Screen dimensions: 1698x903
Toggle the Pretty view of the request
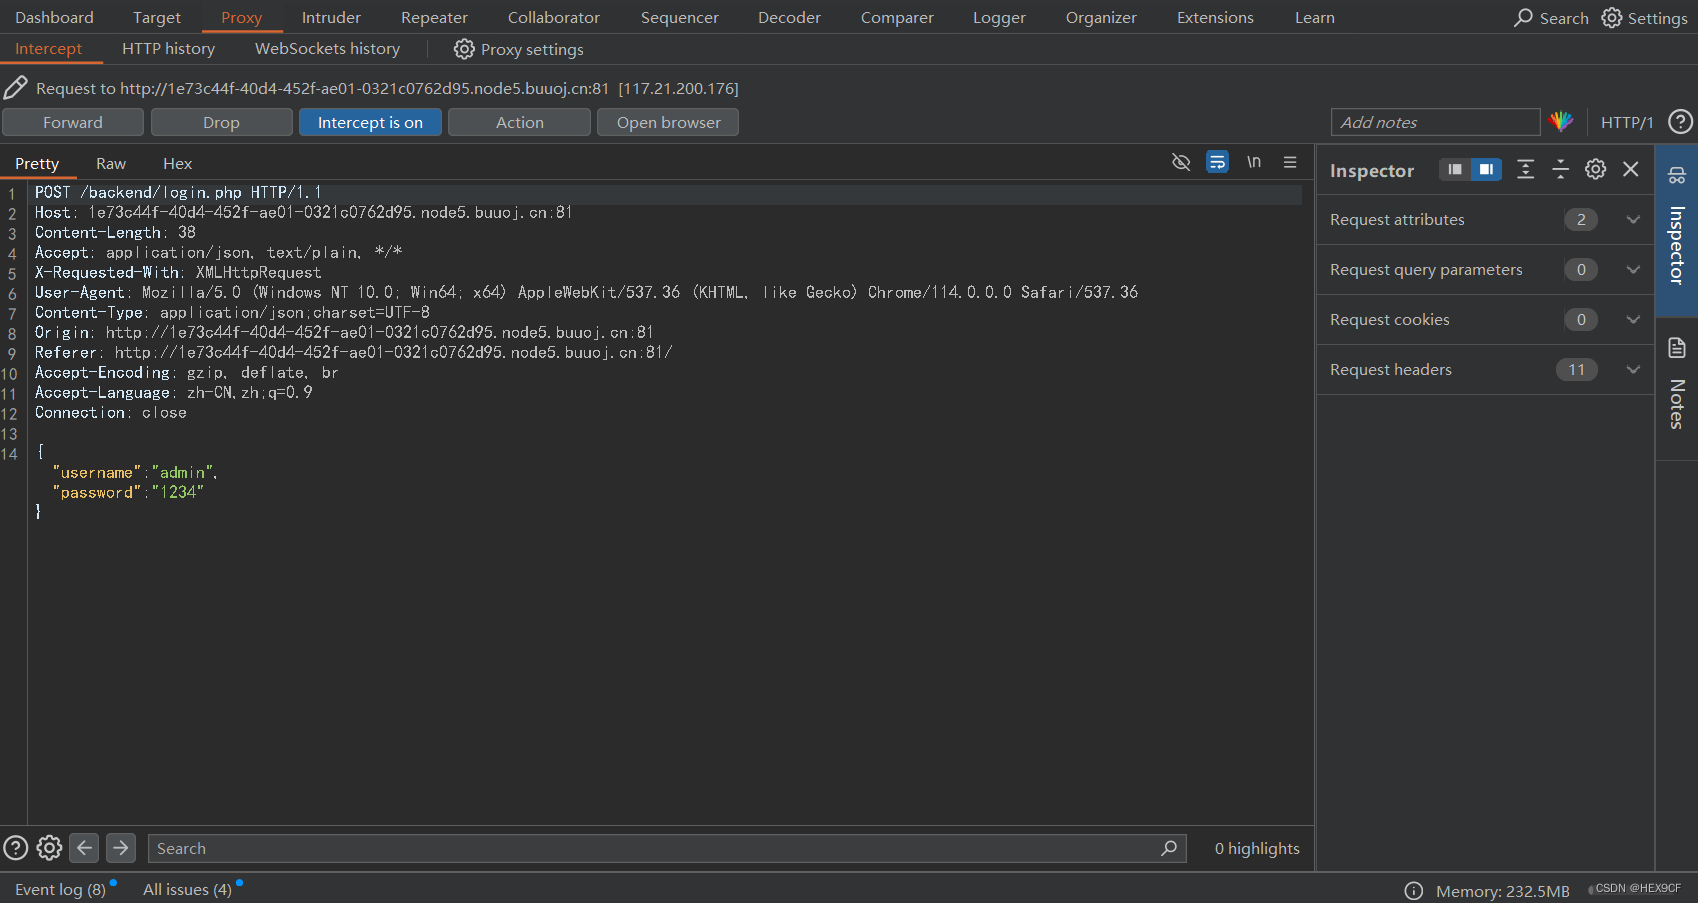coord(38,163)
